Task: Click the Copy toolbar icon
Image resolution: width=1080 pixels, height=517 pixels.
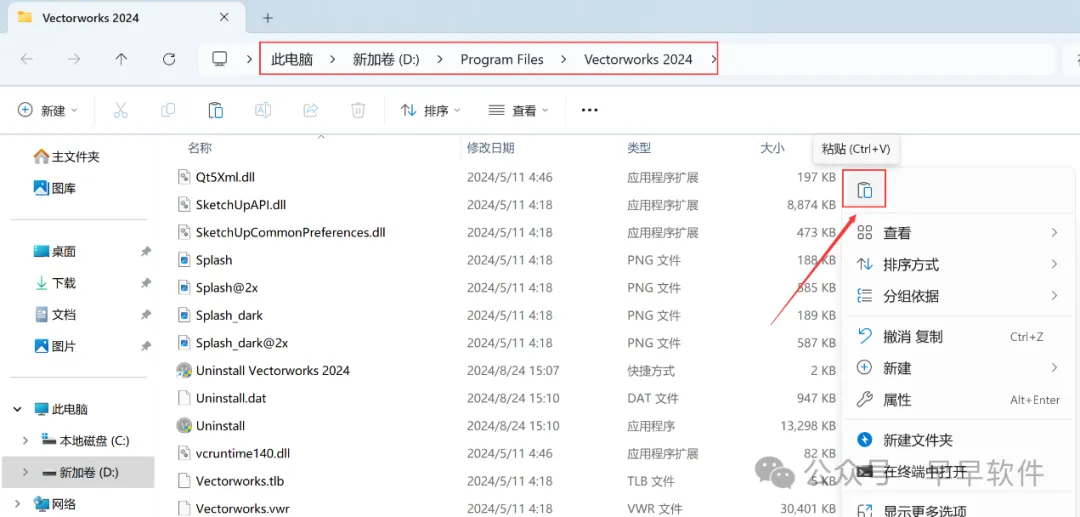Action: [x=167, y=110]
